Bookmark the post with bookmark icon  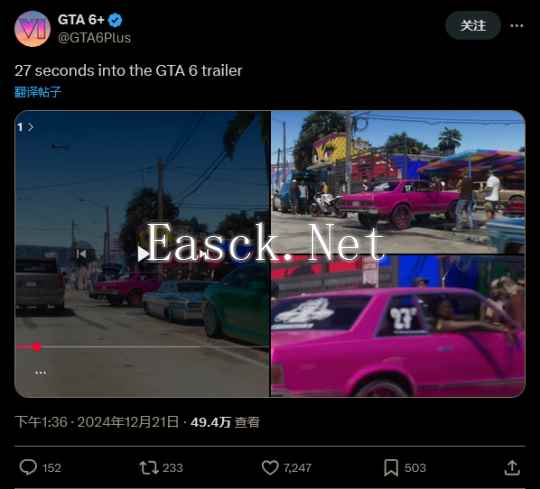tap(391, 468)
